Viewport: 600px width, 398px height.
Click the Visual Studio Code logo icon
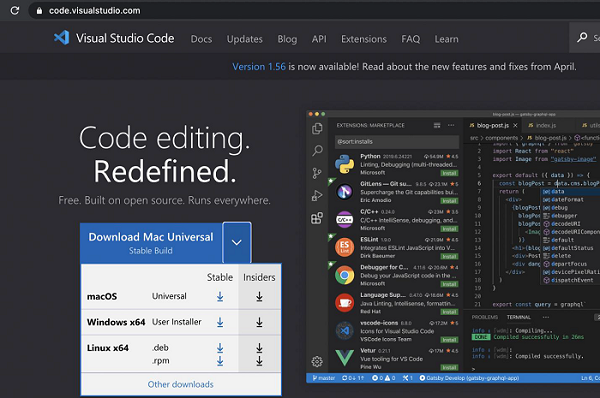62,38
